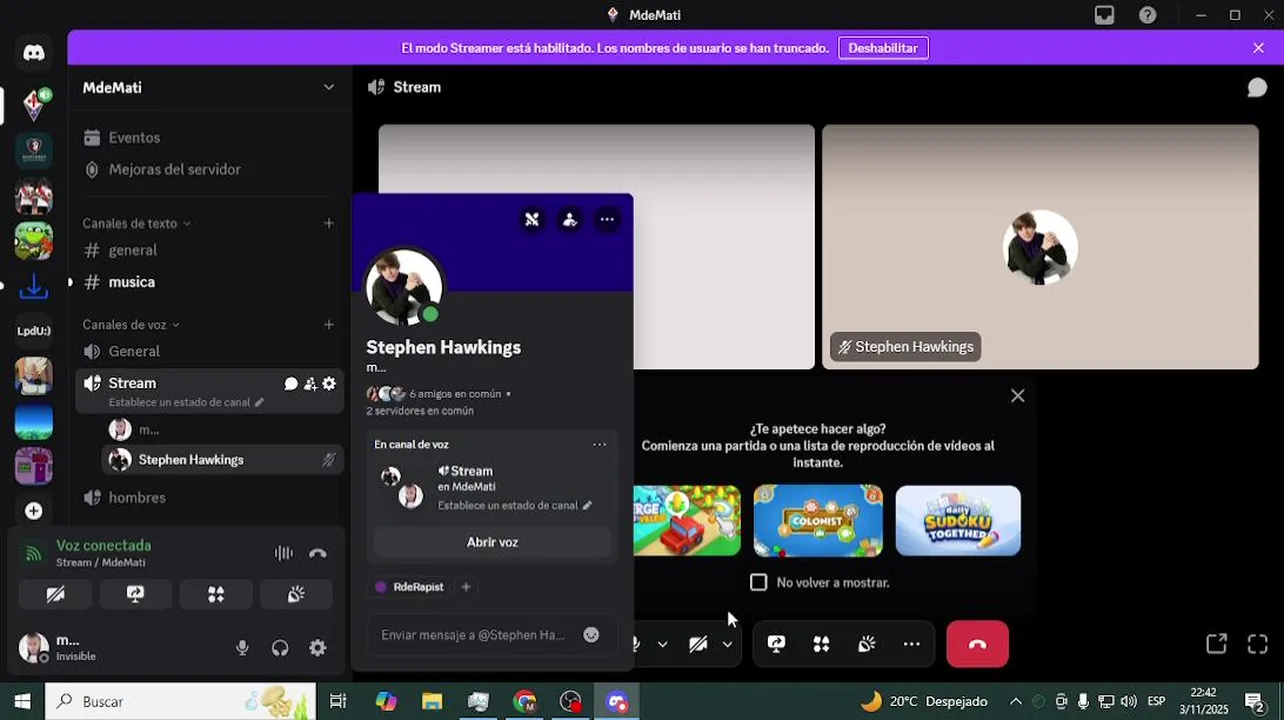The height and width of the screenshot is (720, 1284).
Task: Mute the microphone in the user panel
Action: pyautogui.click(x=242, y=648)
